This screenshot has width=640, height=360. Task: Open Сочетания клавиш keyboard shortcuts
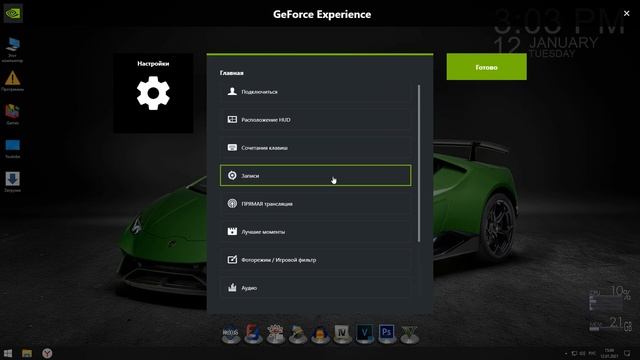pos(316,148)
